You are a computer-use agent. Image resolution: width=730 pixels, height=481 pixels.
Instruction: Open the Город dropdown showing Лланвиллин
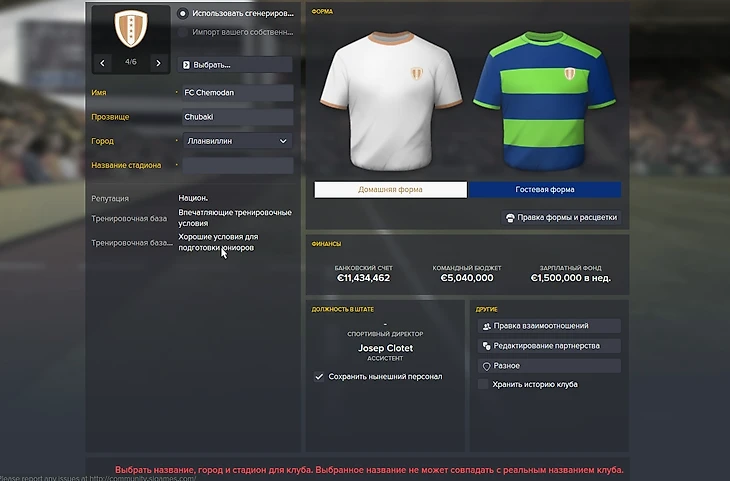(x=237, y=141)
